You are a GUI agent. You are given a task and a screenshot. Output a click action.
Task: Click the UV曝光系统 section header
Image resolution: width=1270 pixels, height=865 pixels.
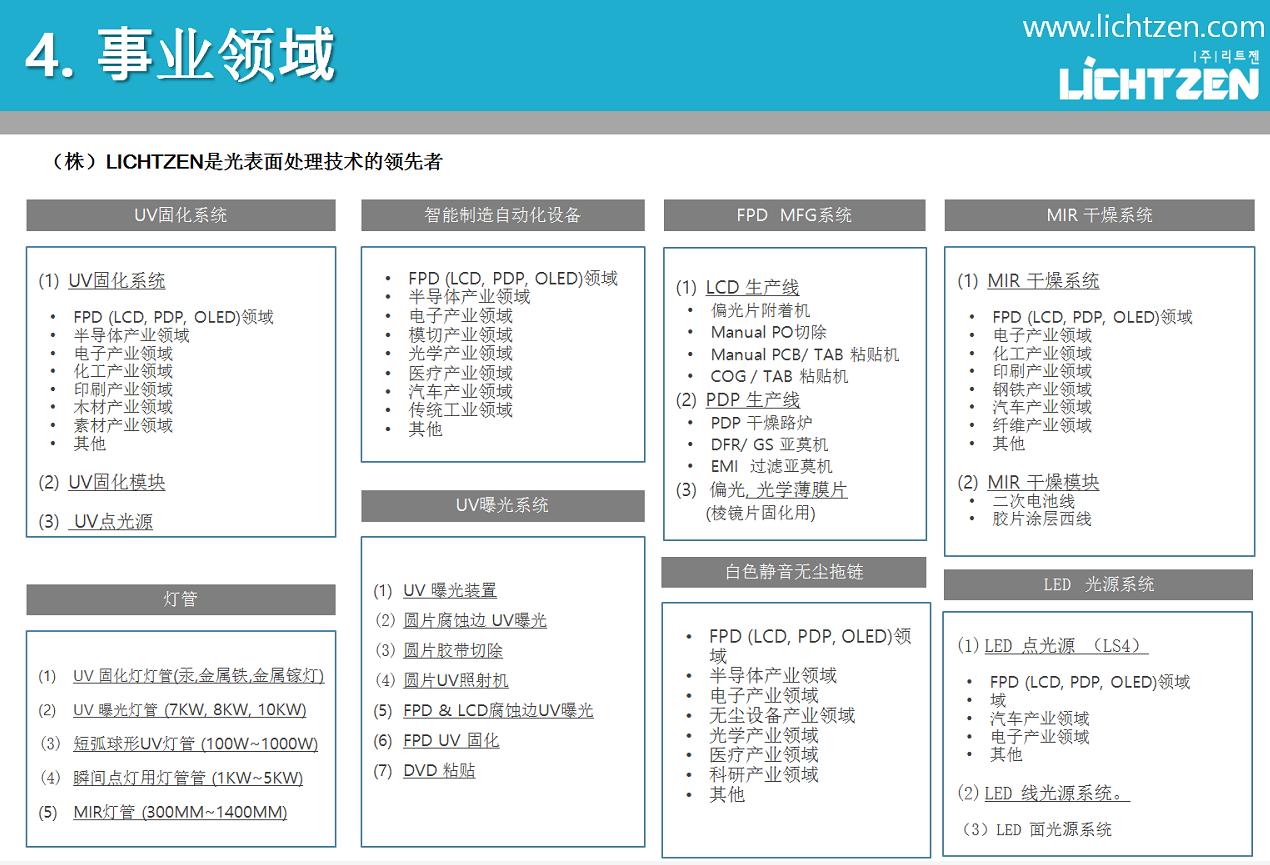click(502, 506)
